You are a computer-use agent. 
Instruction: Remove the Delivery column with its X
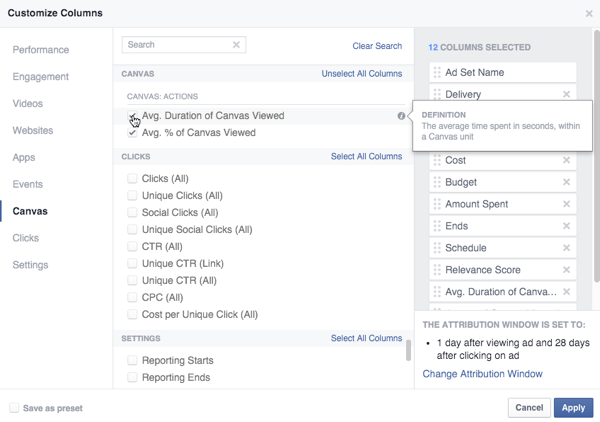(x=566, y=95)
